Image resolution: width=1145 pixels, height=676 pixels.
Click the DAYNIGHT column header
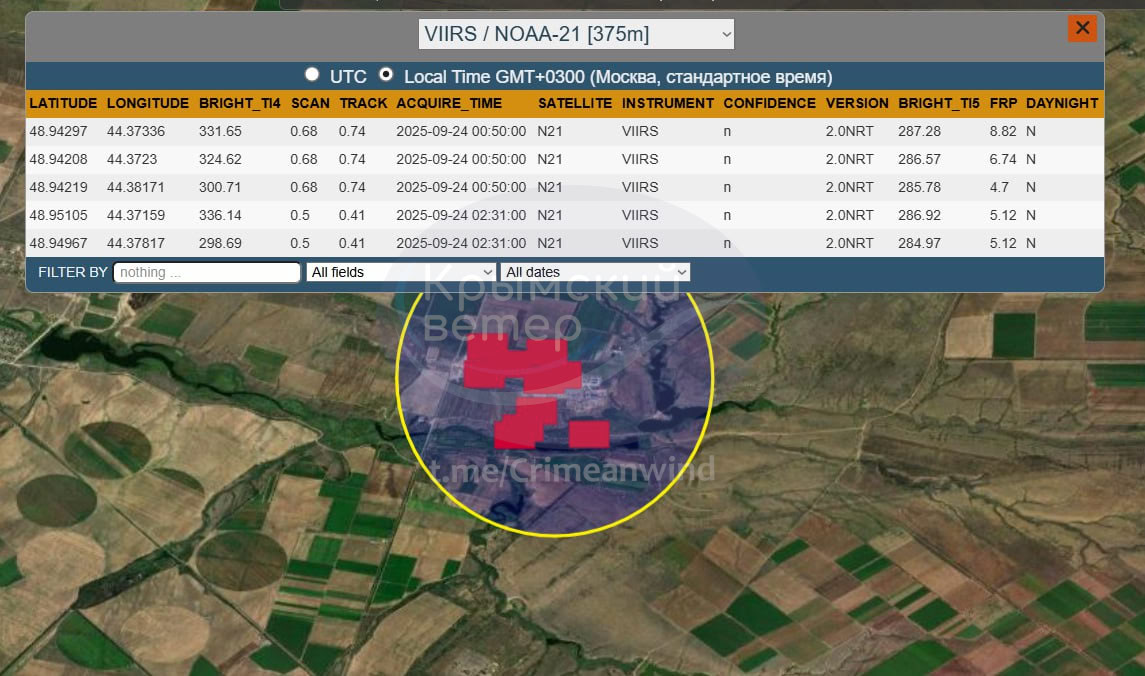point(1062,103)
